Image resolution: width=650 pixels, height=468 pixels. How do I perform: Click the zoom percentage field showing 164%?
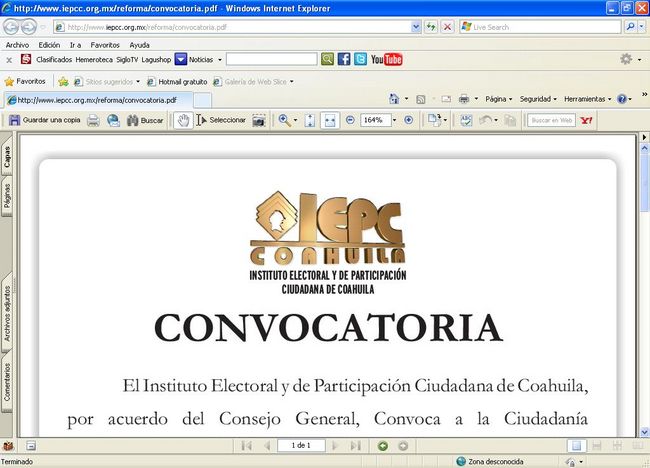pos(376,120)
